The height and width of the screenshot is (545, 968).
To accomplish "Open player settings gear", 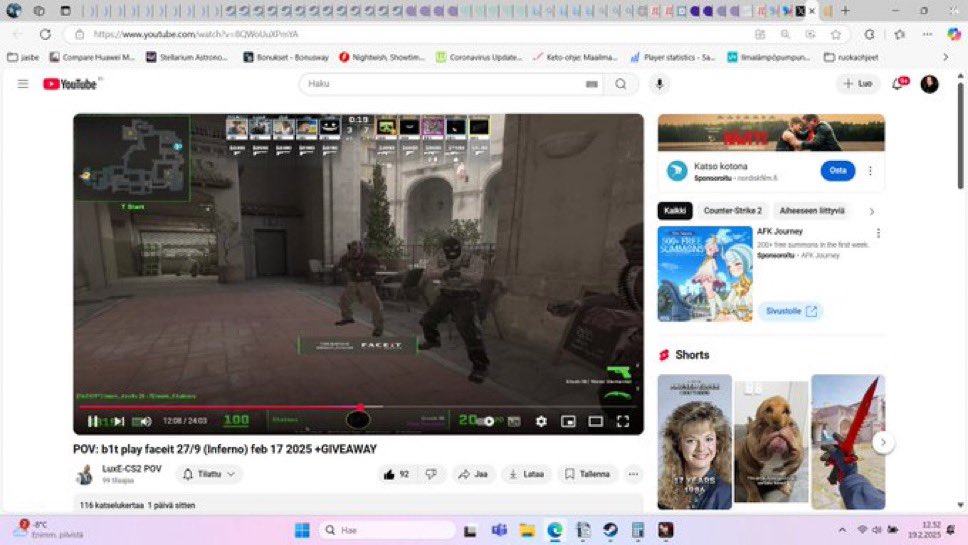I will coord(541,421).
